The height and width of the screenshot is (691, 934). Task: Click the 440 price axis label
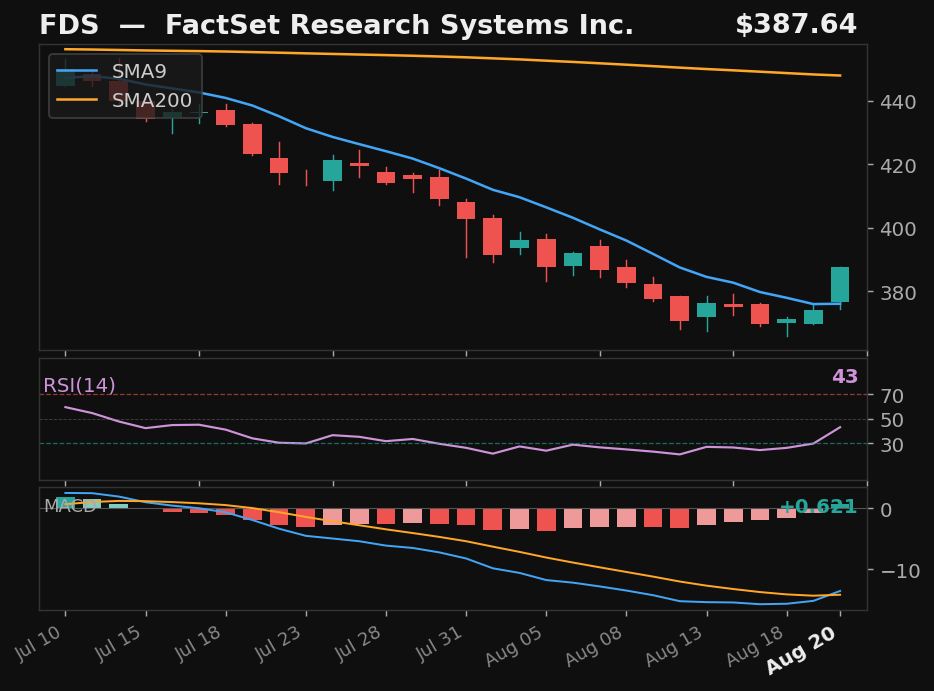(898, 102)
